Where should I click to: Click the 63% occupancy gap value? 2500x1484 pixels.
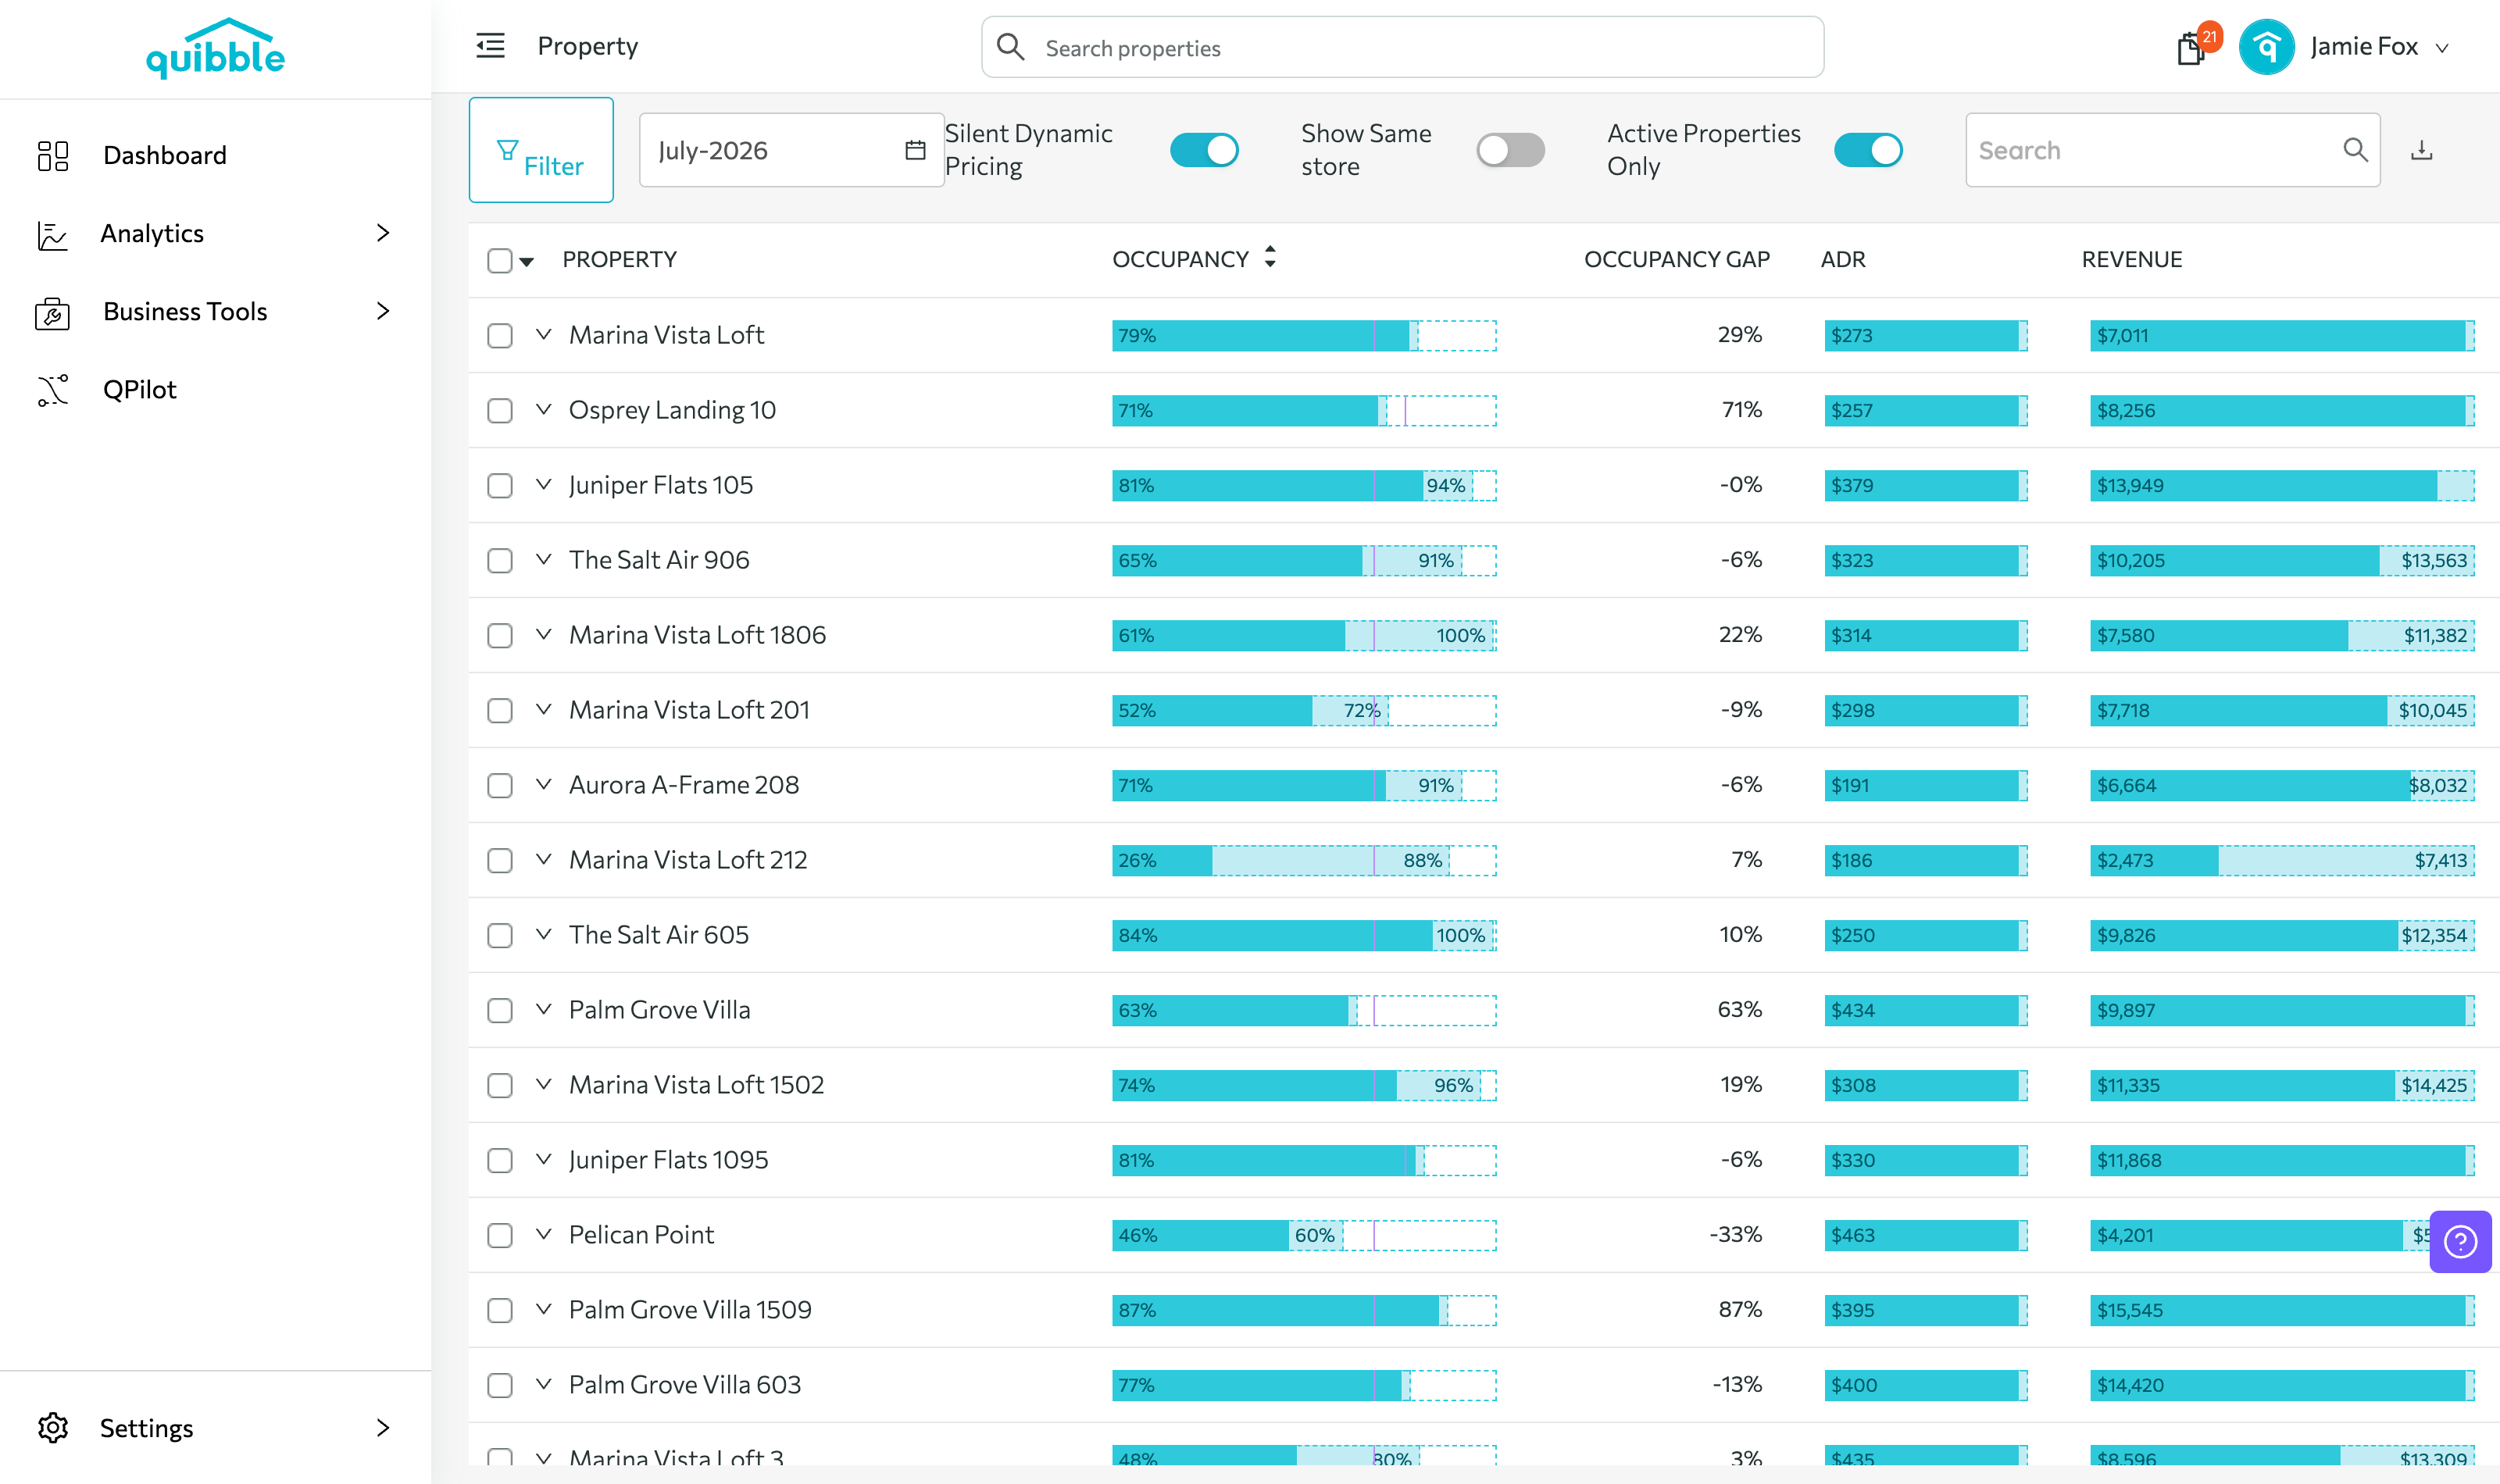click(1739, 1010)
